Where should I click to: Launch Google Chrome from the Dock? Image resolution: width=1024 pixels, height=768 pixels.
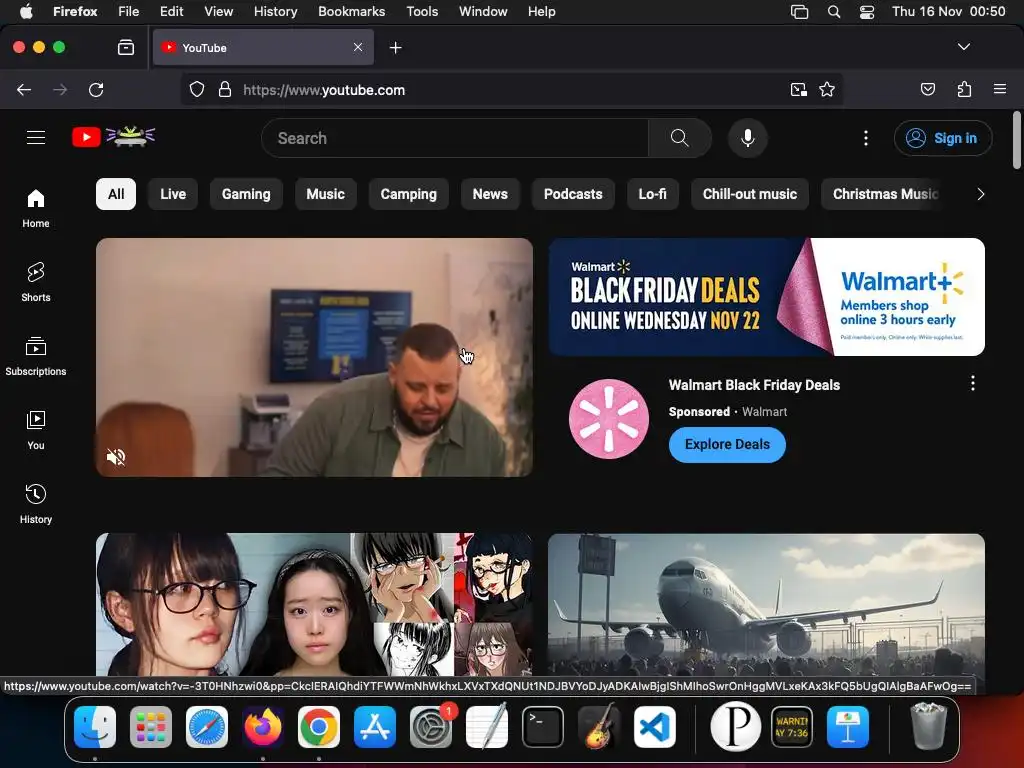point(319,727)
